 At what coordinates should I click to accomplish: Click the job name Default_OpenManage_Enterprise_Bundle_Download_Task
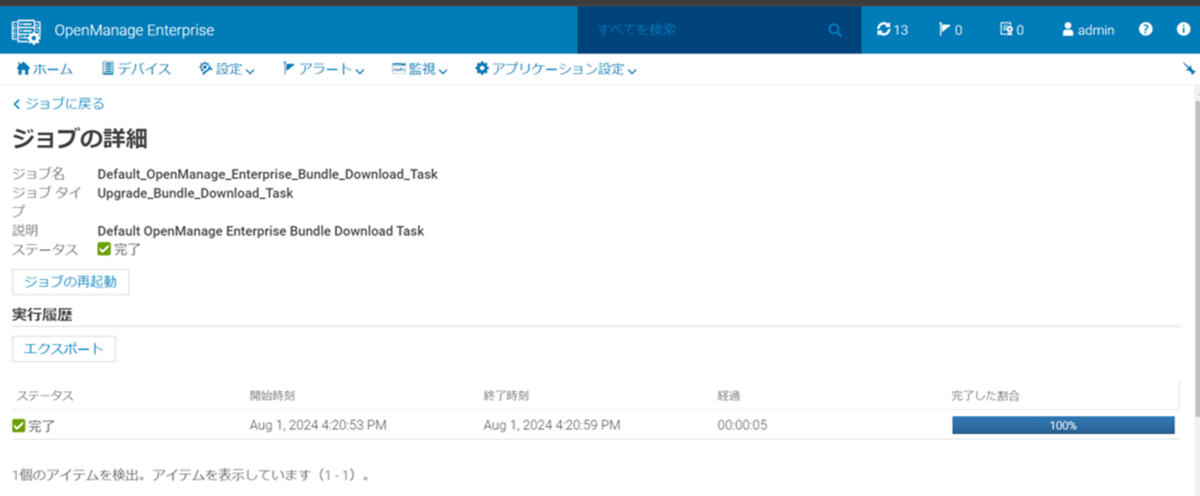pos(267,174)
